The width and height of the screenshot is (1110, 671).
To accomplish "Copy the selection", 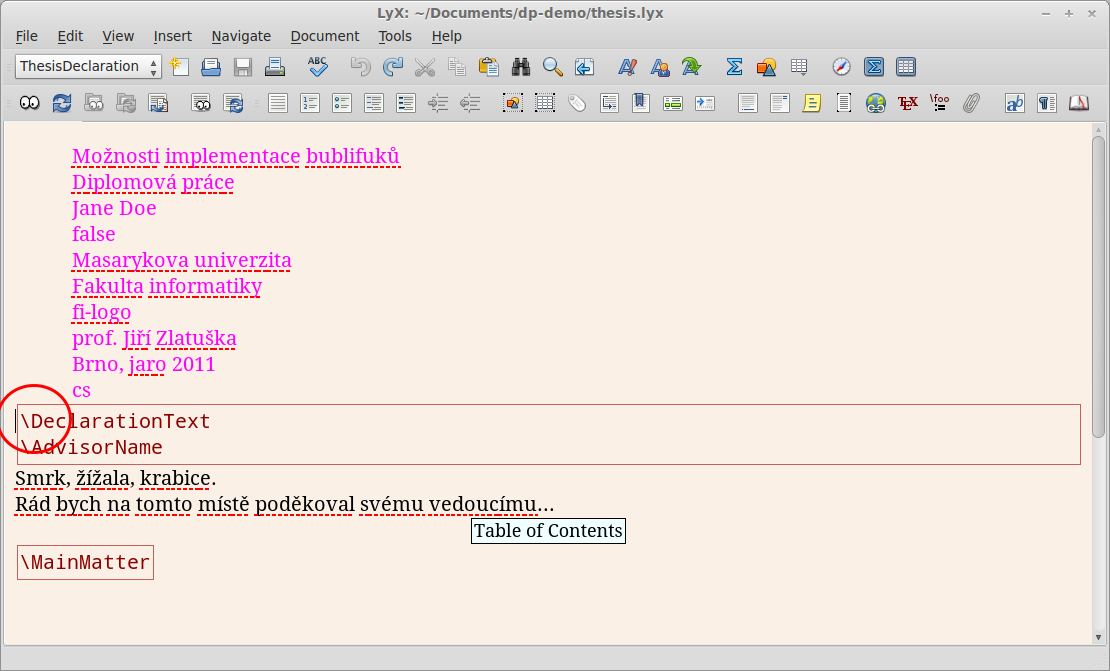I will click(457, 67).
